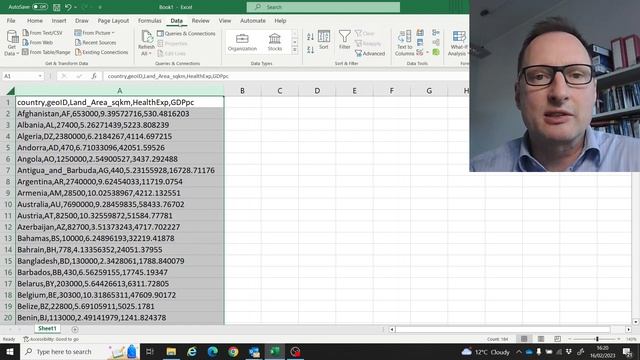
Task: Click From Table/Range
Action: point(46,52)
